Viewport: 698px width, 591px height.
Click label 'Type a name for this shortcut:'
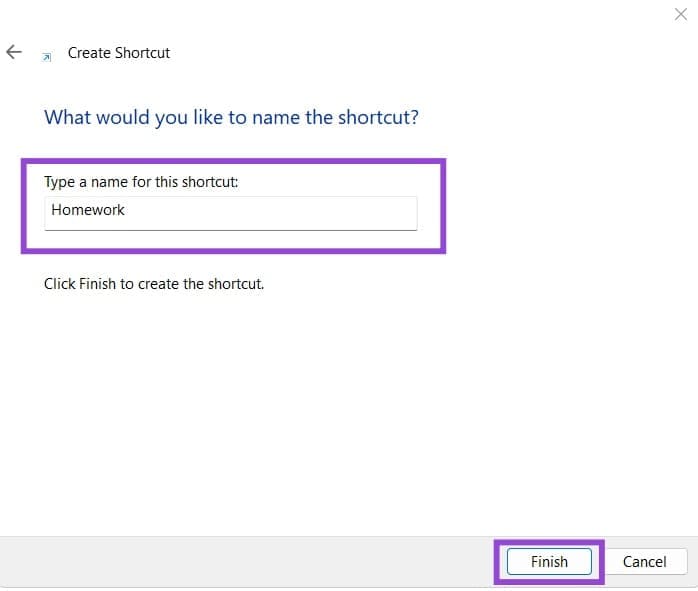pyautogui.click(x=141, y=182)
